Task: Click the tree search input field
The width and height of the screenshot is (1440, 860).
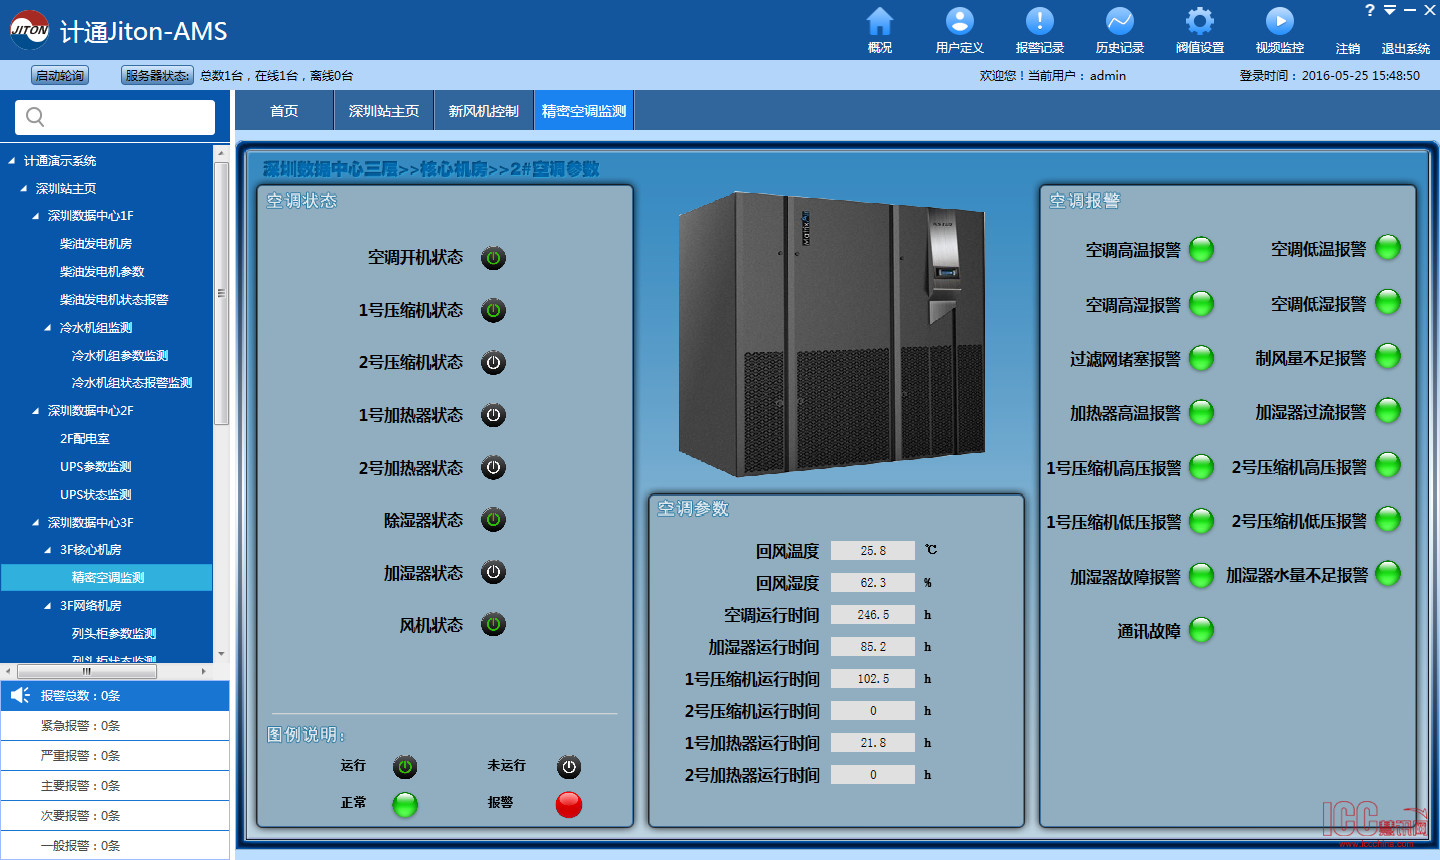Action: (115, 117)
